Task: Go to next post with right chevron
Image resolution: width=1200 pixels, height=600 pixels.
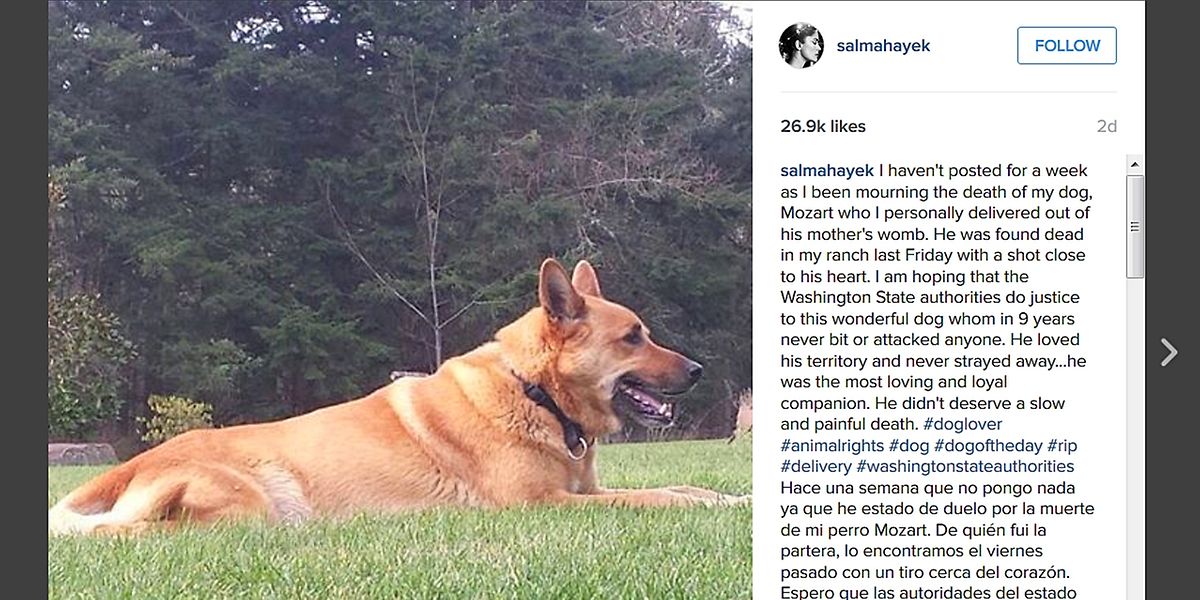Action: point(1168,352)
